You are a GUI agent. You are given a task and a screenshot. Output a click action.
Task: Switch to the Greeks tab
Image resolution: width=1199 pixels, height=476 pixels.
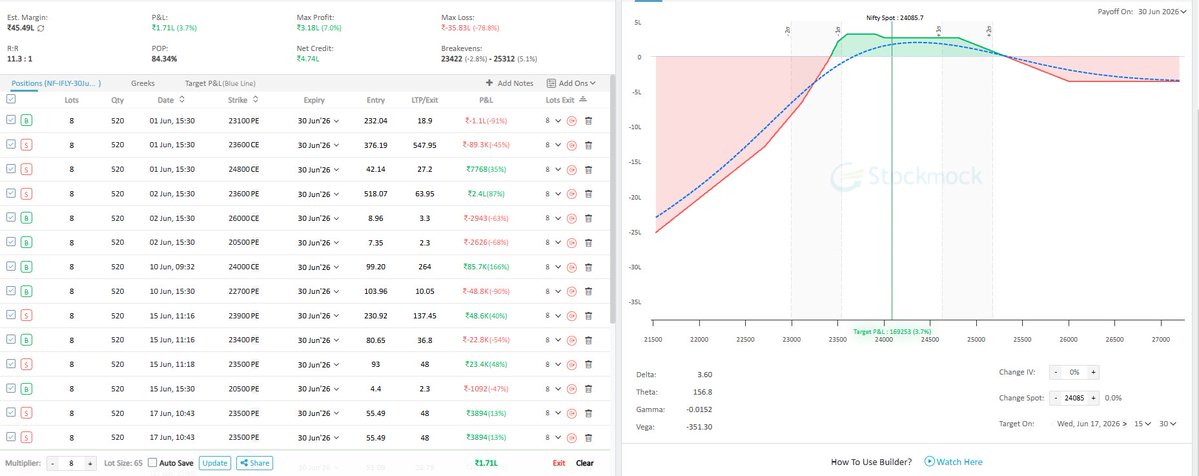(x=143, y=83)
